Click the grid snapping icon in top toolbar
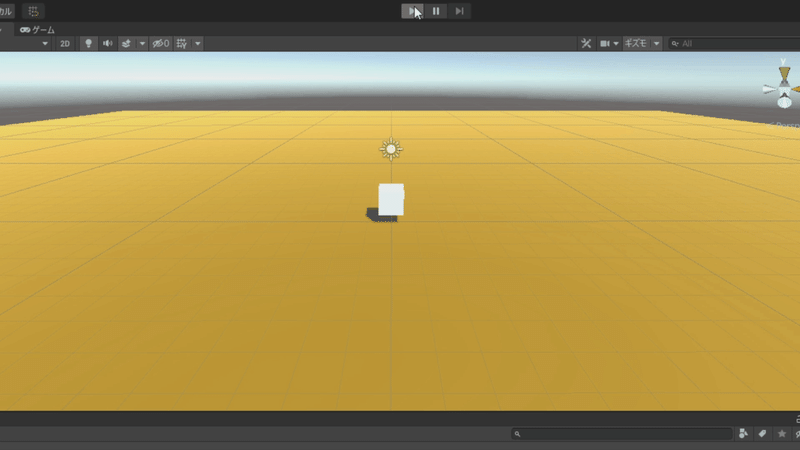Screen dimensions: 800x450 point(33,11)
